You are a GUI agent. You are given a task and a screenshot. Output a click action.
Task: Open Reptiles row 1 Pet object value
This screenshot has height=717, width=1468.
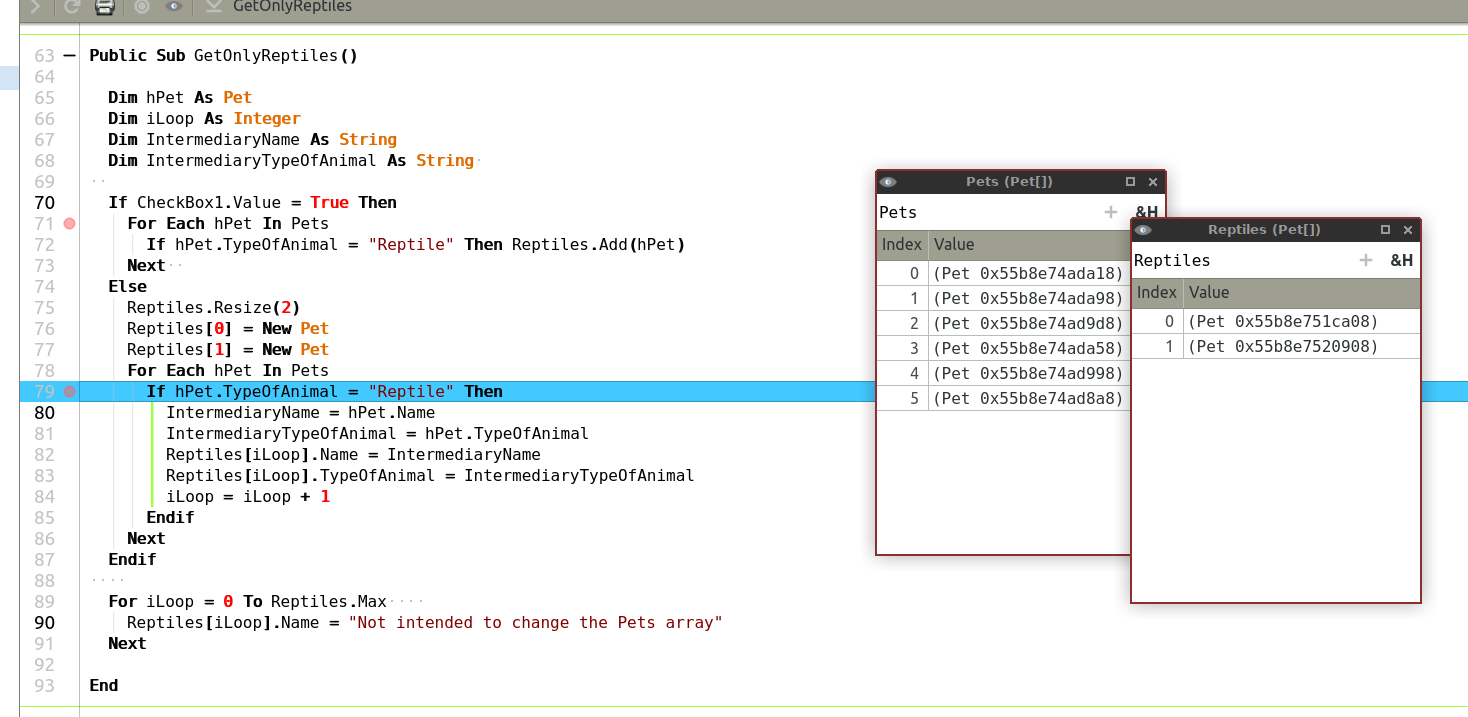point(1282,346)
